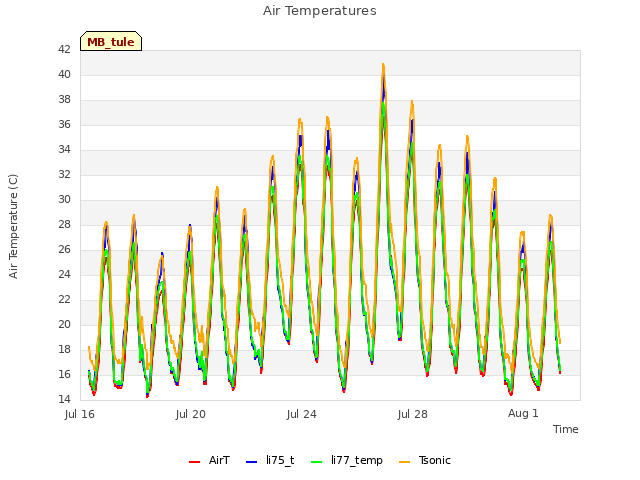Click the Air Temperatures chart title

click(x=320, y=11)
